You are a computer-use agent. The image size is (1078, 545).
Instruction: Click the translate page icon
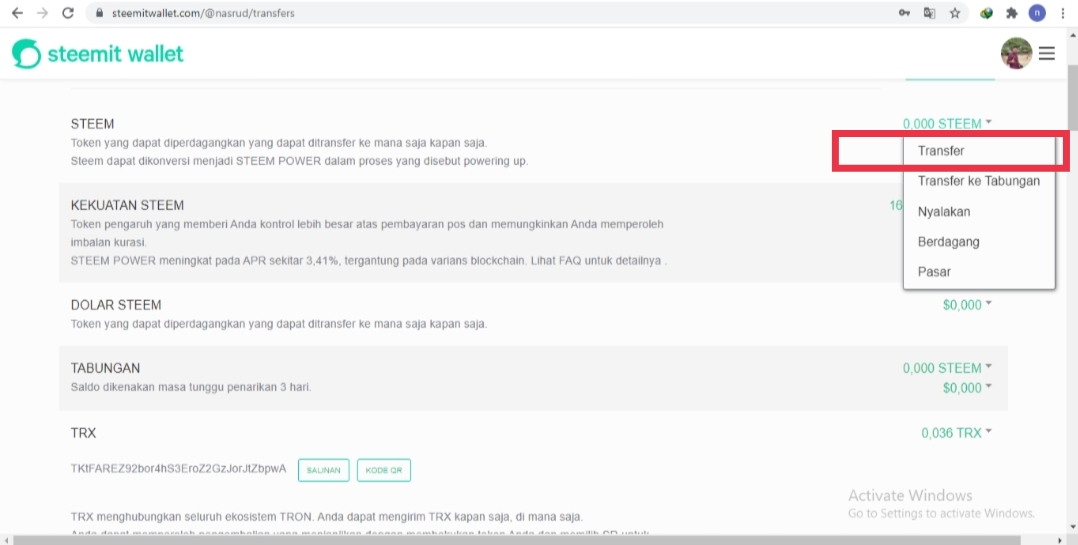coord(930,13)
